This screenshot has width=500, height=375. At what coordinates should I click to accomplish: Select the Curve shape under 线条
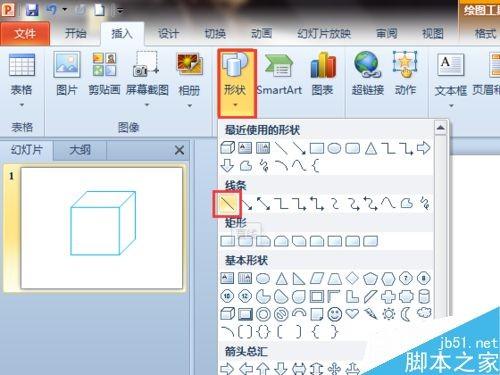pyautogui.click(x=388, y=203)
